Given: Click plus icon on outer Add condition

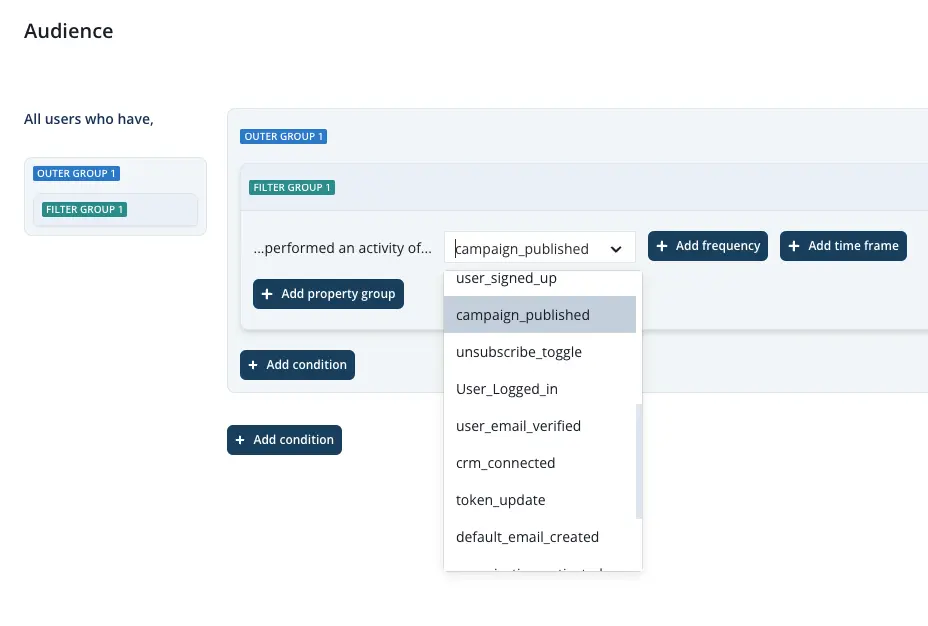Looking at the screenshot, I should tap(240, 440).
